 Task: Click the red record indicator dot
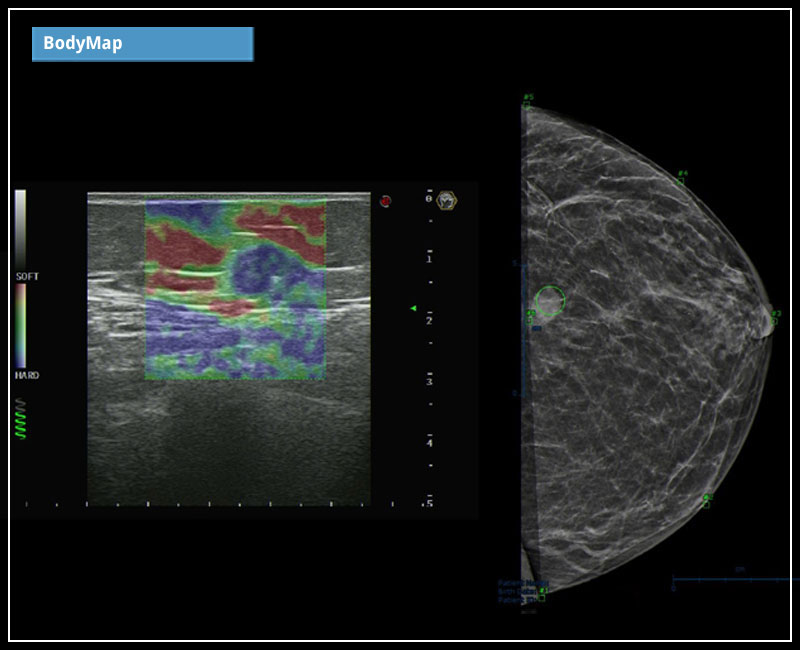click(x=385, y=201)
